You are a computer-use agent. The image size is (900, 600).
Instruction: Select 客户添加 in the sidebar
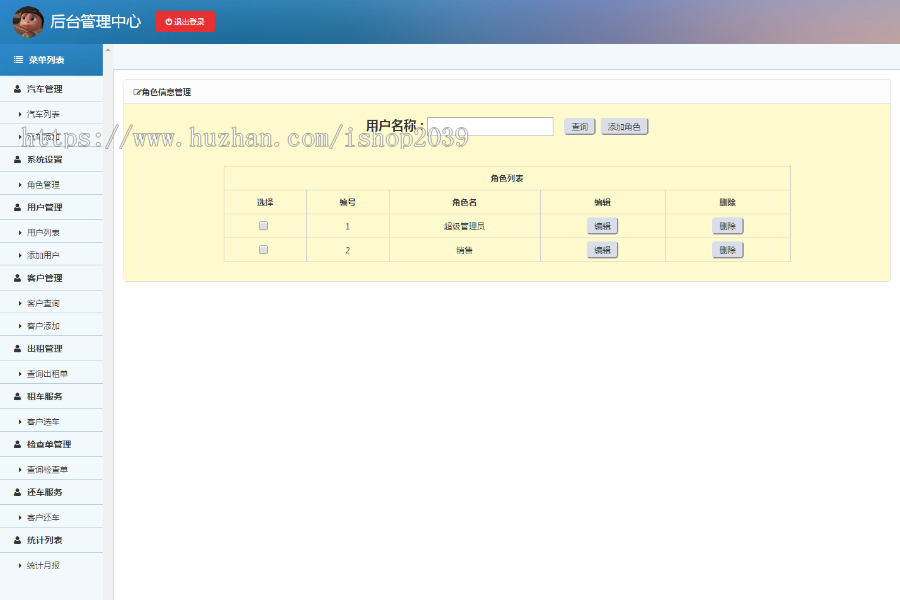(43, 326)
